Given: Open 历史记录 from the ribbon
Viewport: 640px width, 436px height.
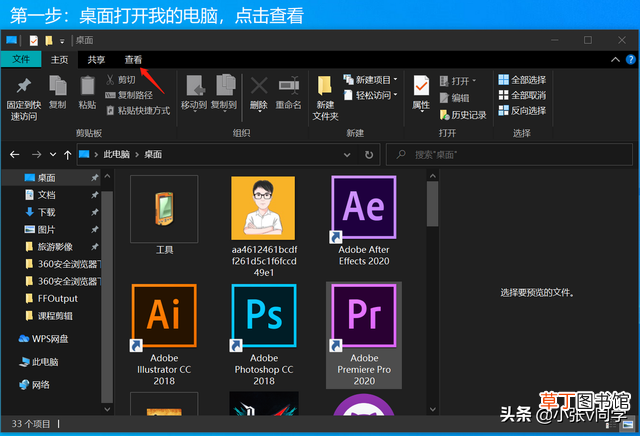Looking at the screenshot, I should point(463,115).
